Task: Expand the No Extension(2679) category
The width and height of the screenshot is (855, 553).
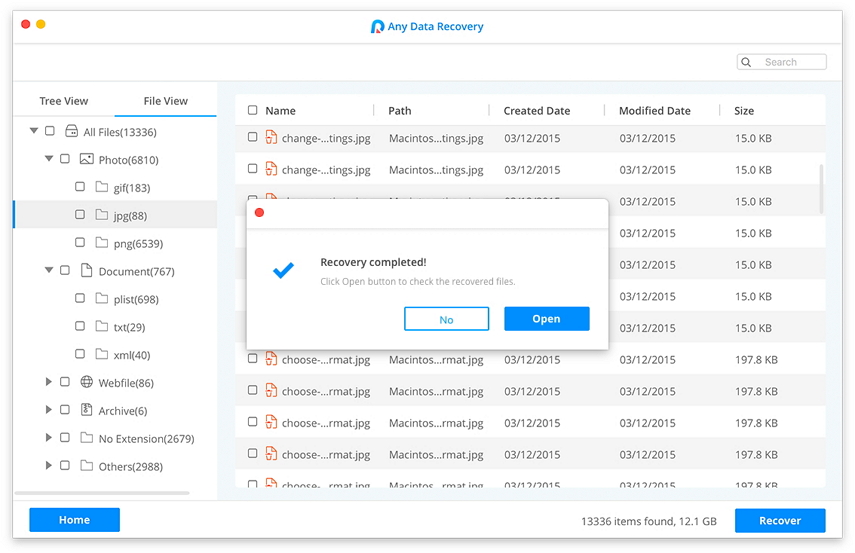Action: pyautogui.click(x=49, y=438)
